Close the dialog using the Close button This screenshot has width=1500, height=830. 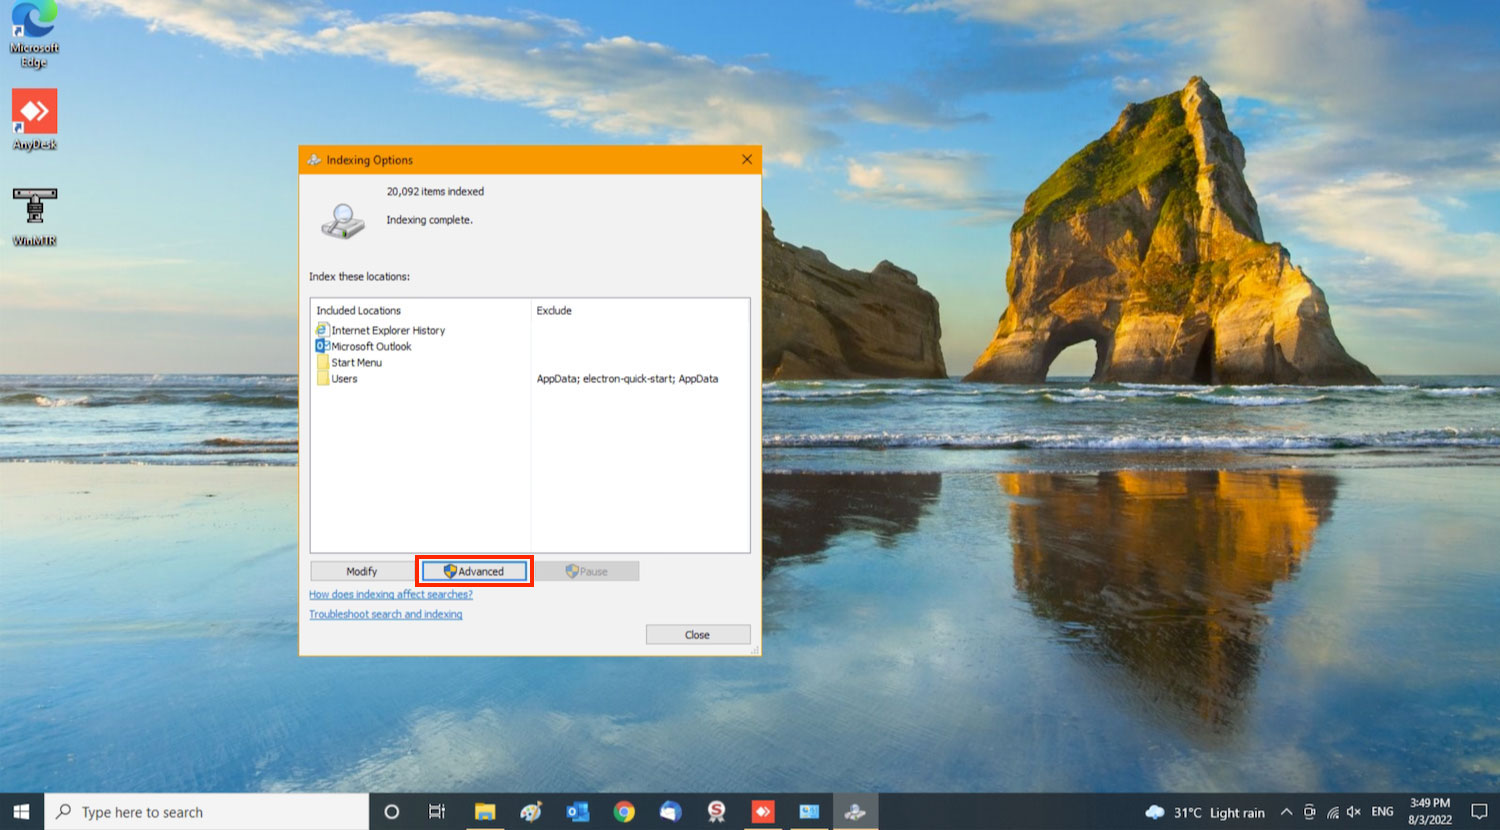(x=697, y=635)
